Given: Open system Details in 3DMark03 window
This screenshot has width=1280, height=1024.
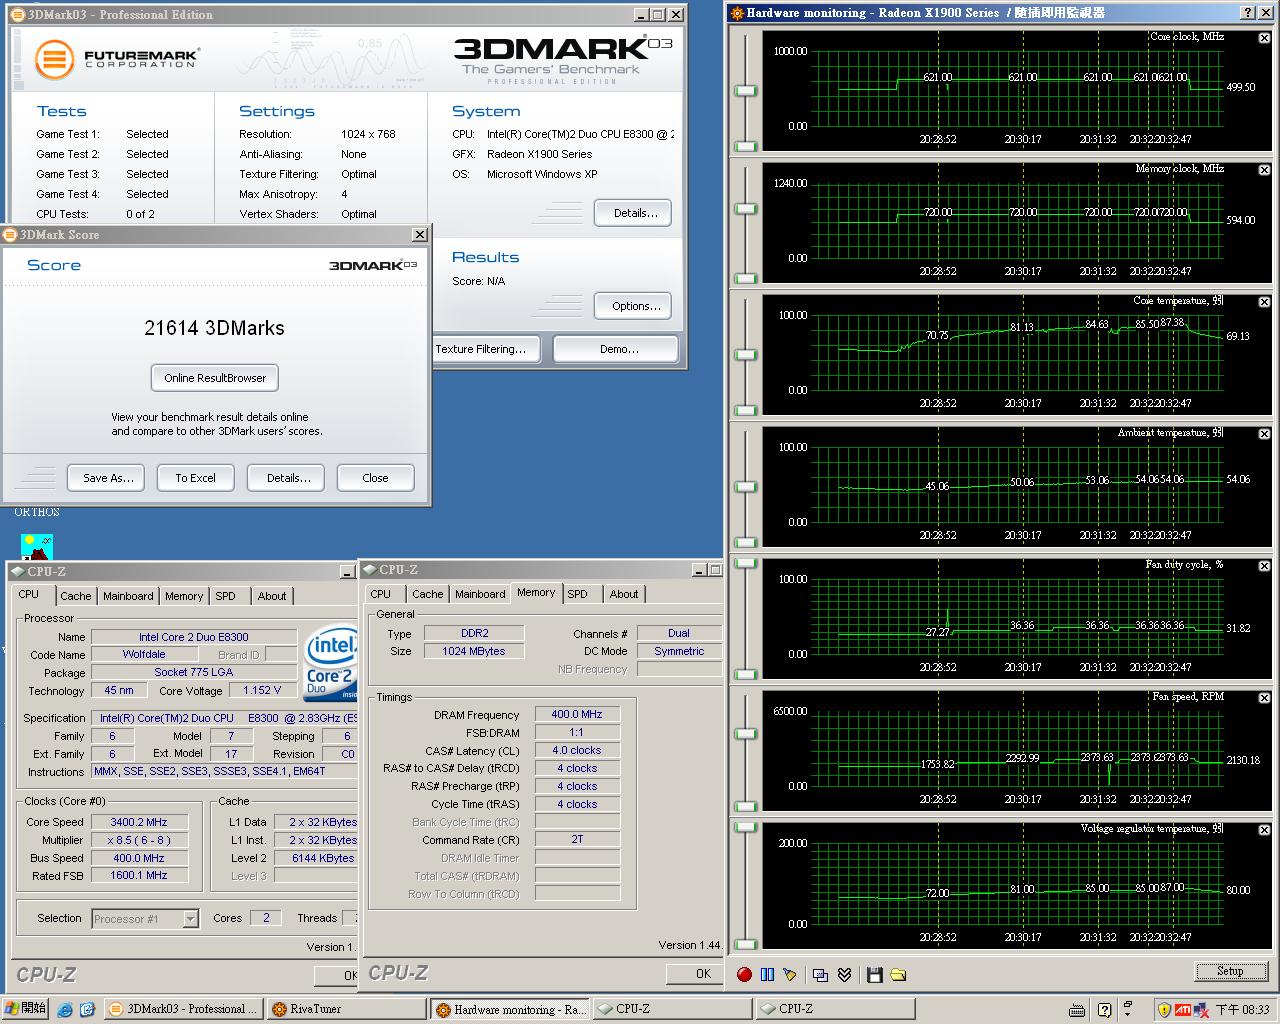Looking at the screenshot, I should pos(635,213).
